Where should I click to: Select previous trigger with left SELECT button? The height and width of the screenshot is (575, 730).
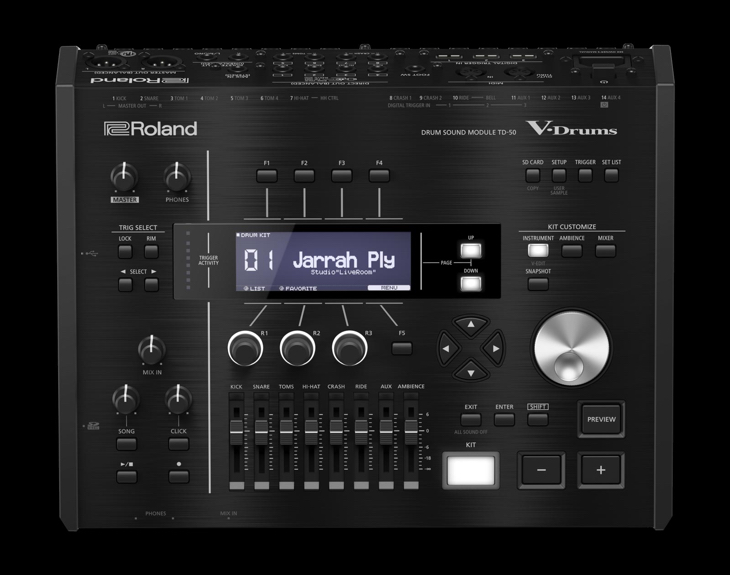(x=125, y=284)
